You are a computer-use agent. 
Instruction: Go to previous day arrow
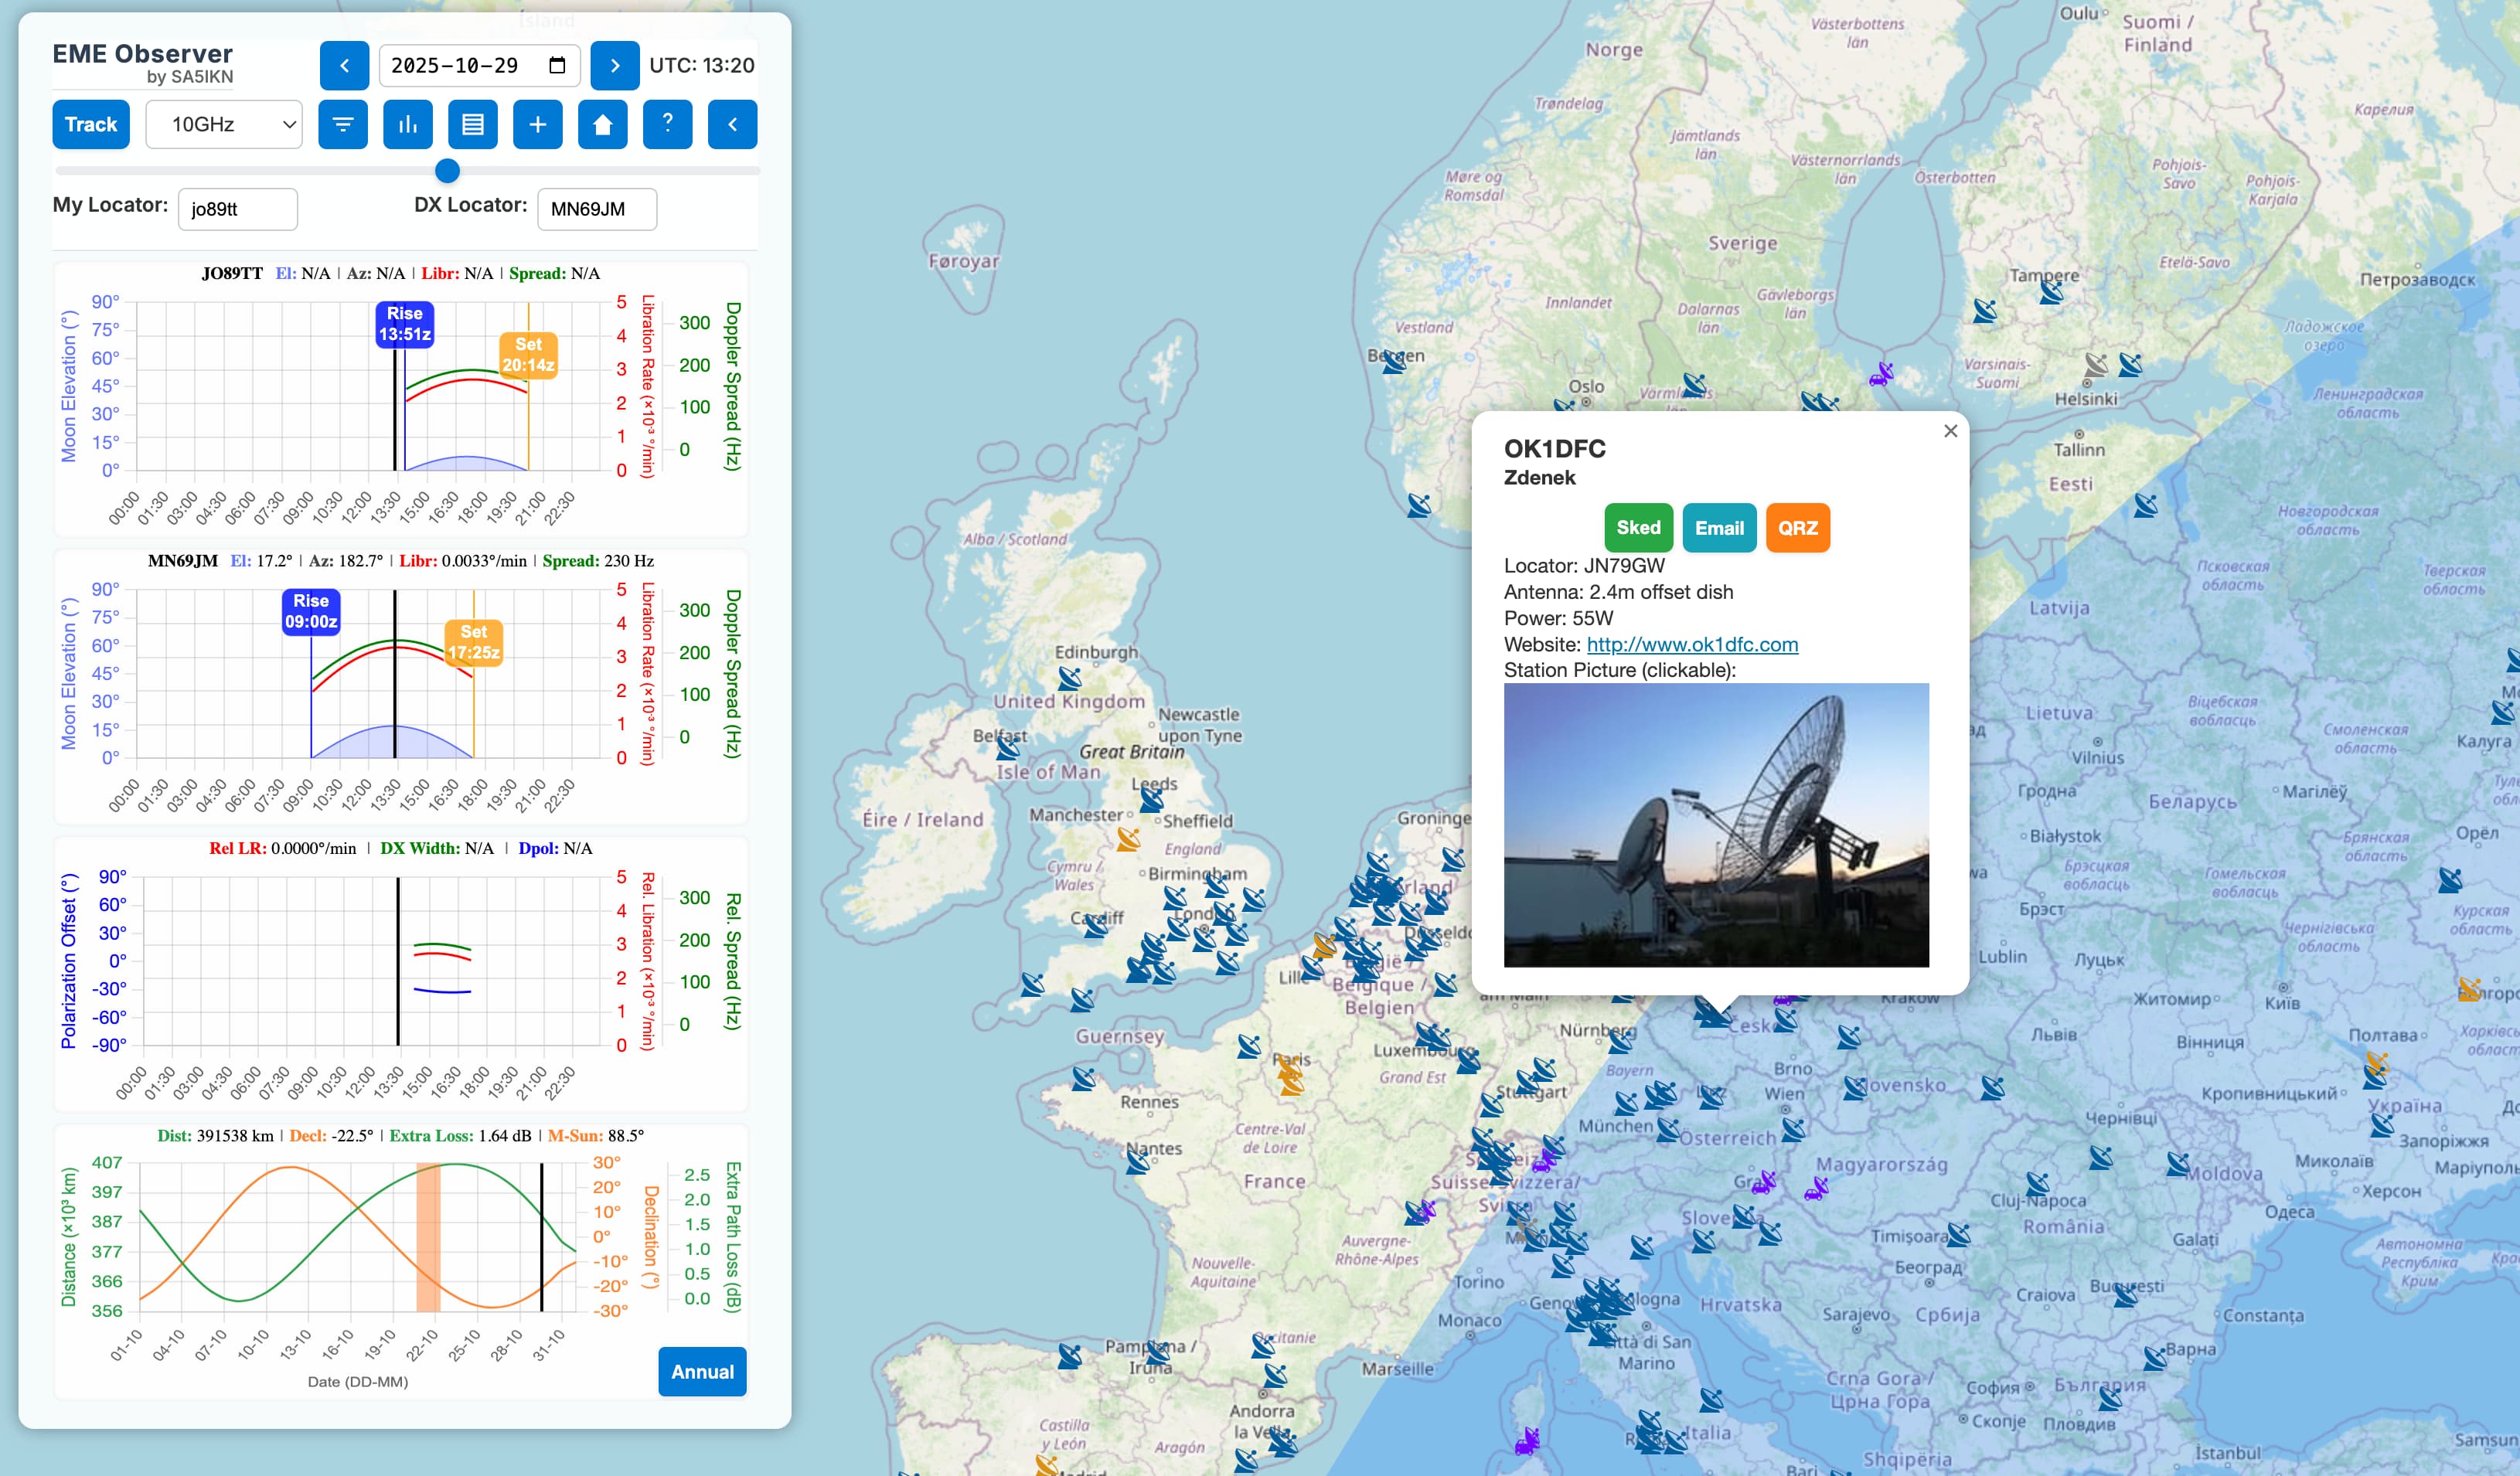[344, 66]
